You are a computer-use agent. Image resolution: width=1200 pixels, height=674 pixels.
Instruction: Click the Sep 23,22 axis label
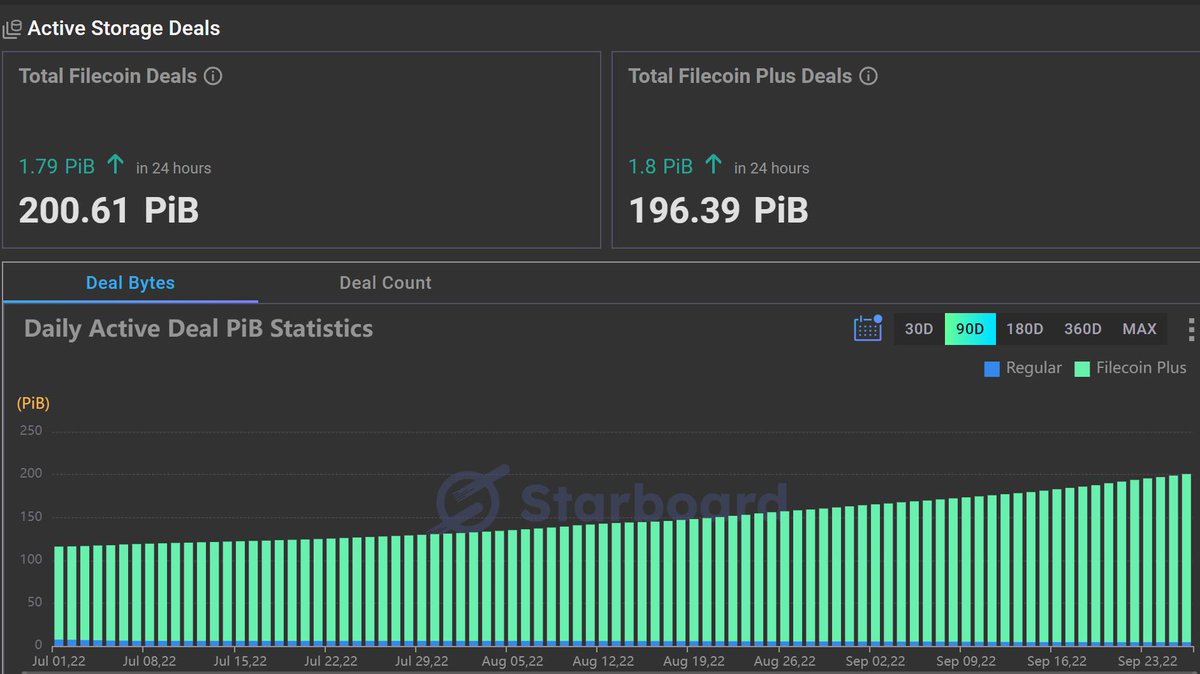coord(1149,661)
